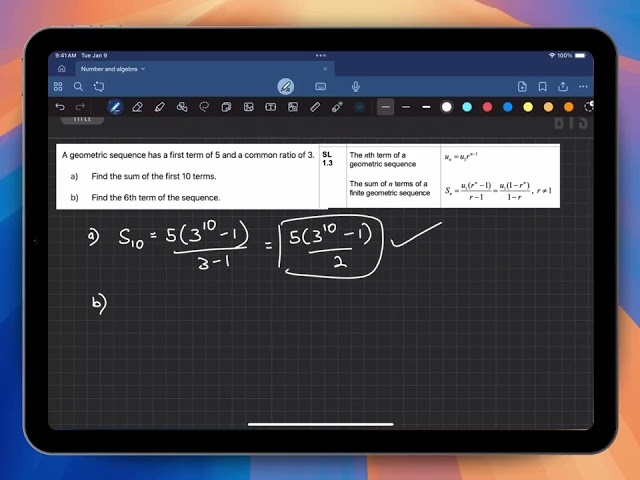Choose the thickest stroke width

426,107
